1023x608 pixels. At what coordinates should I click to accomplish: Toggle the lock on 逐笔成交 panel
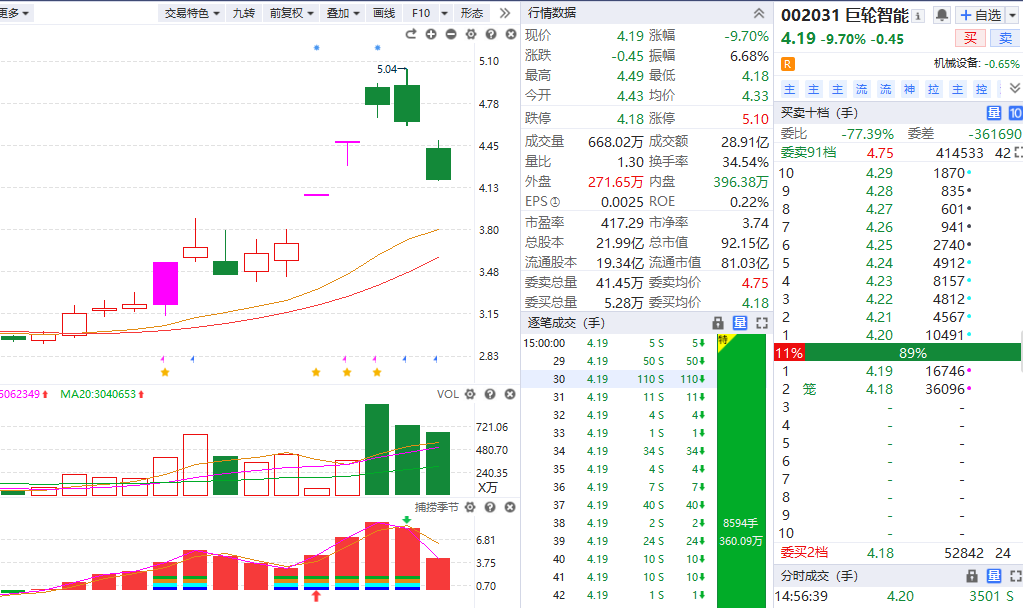point(717,323)
